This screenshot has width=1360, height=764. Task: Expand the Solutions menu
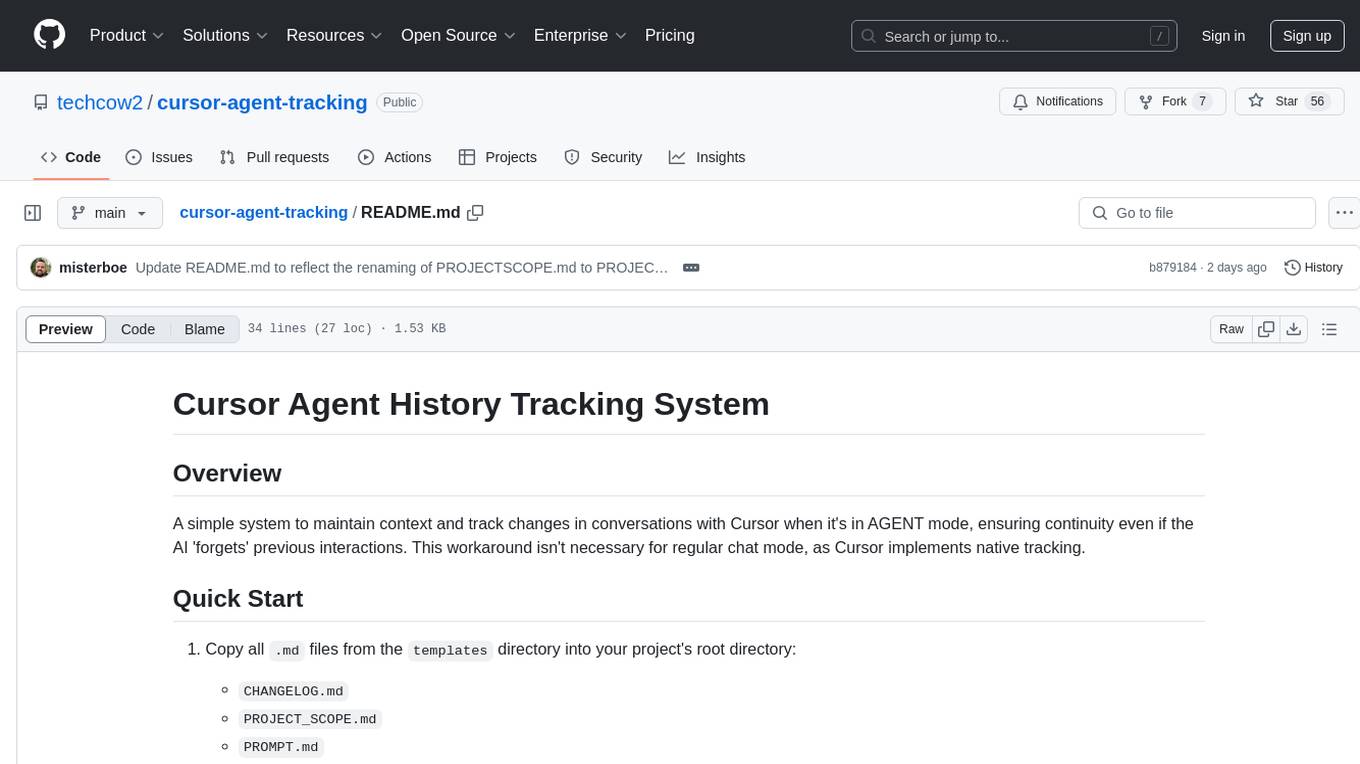[225, 35]
